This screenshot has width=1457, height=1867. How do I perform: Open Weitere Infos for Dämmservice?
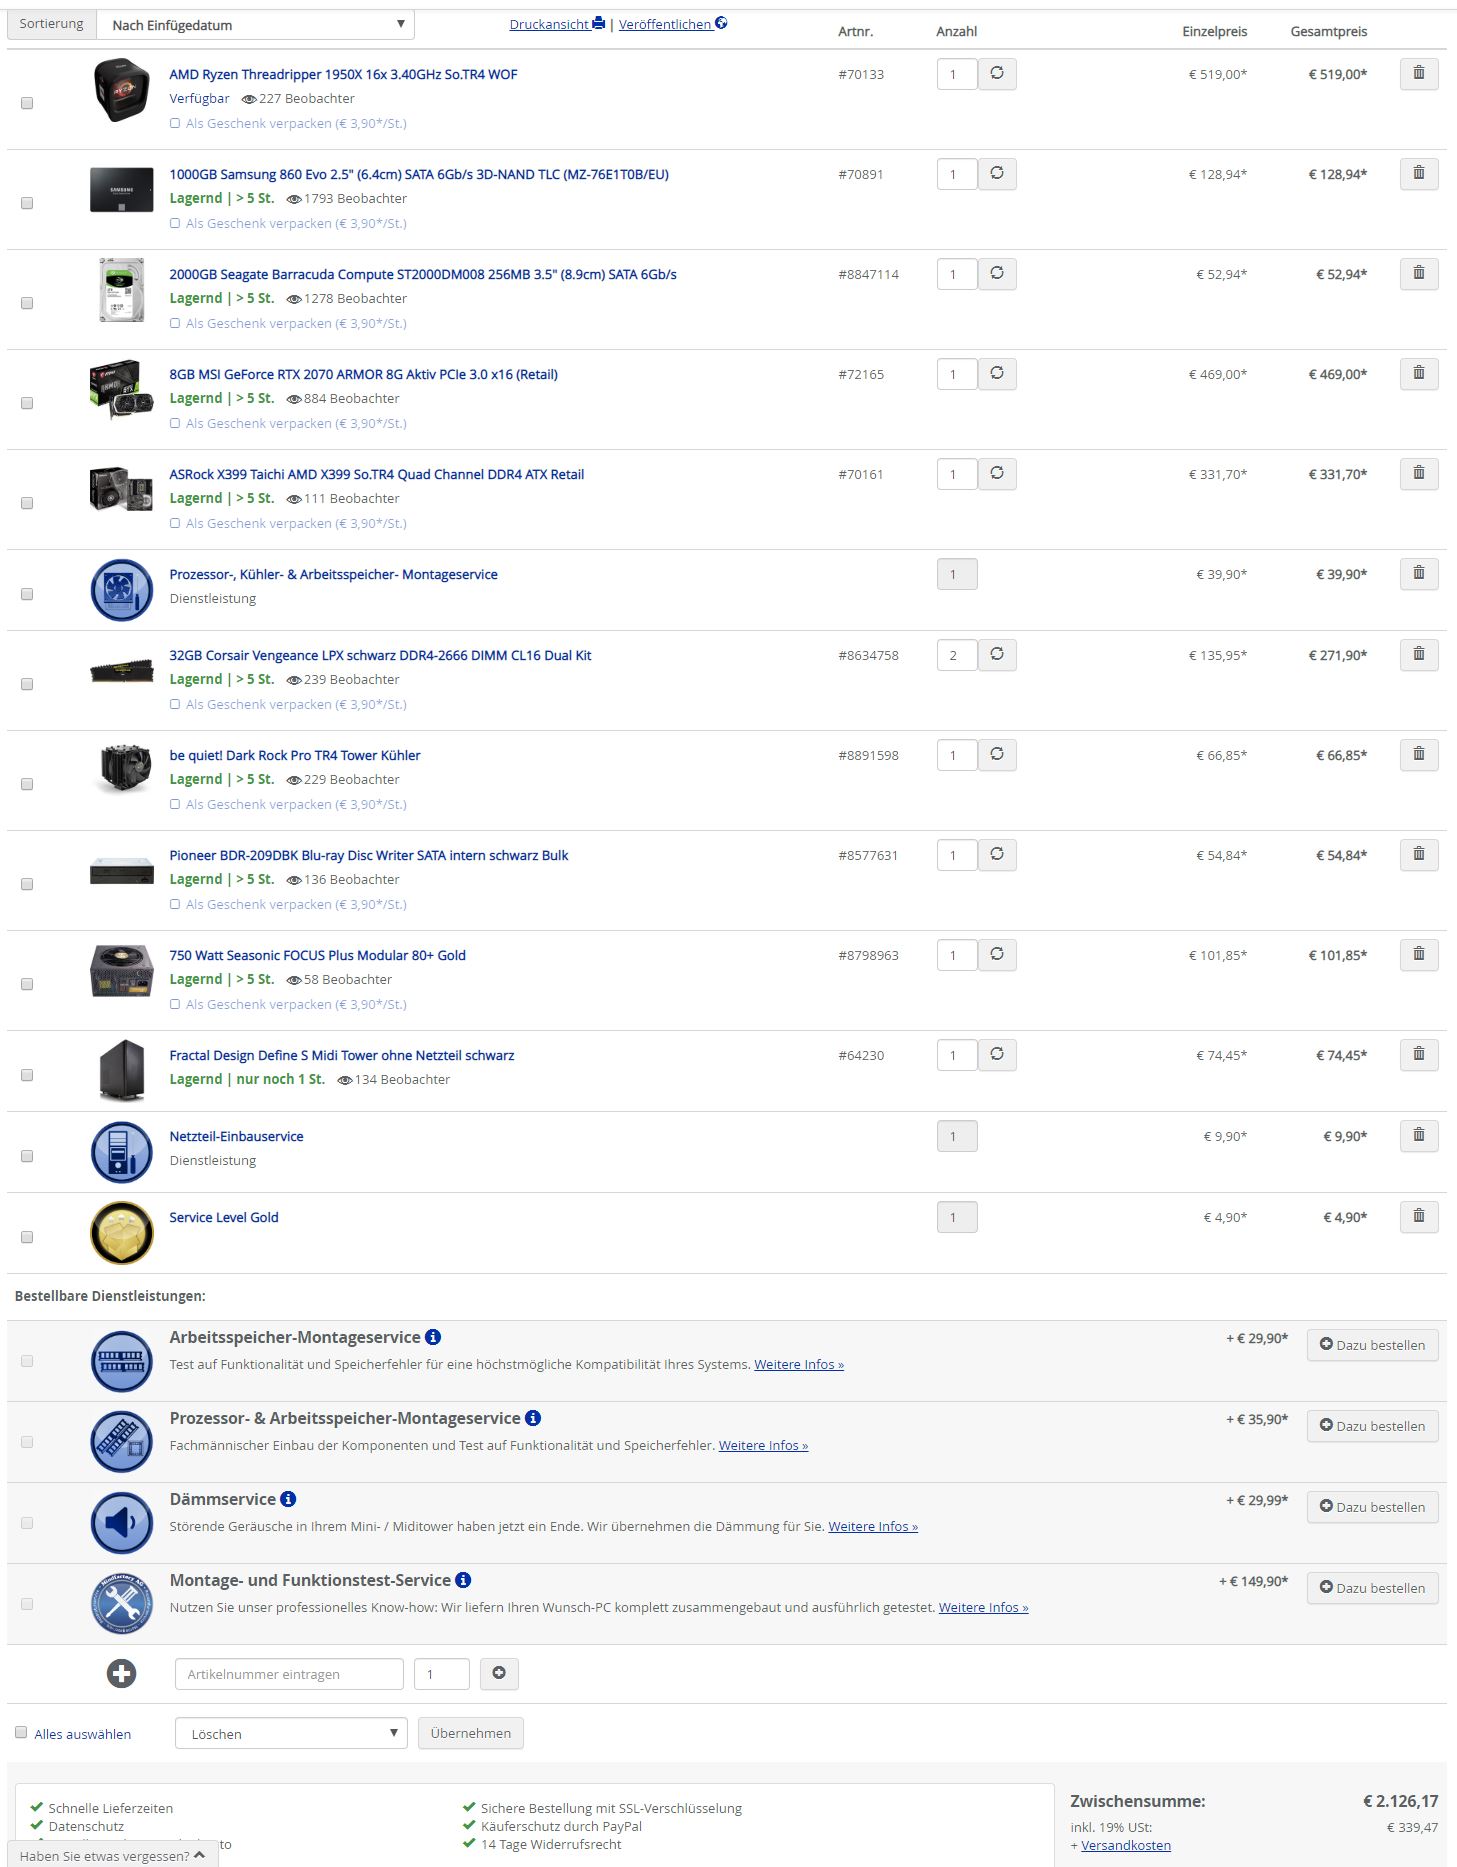coord(873,1526)
